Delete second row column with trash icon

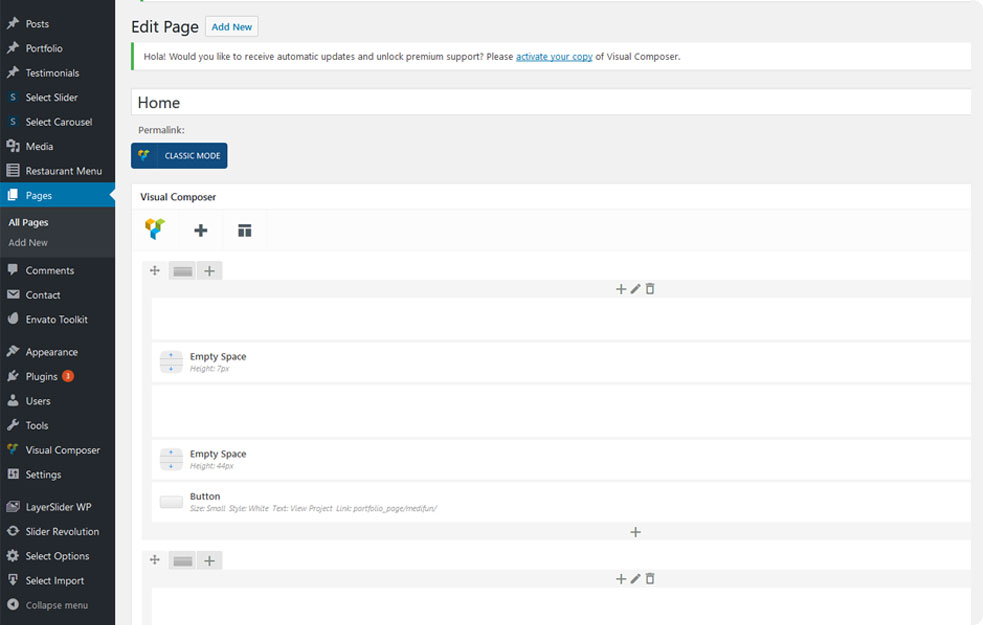650,579
